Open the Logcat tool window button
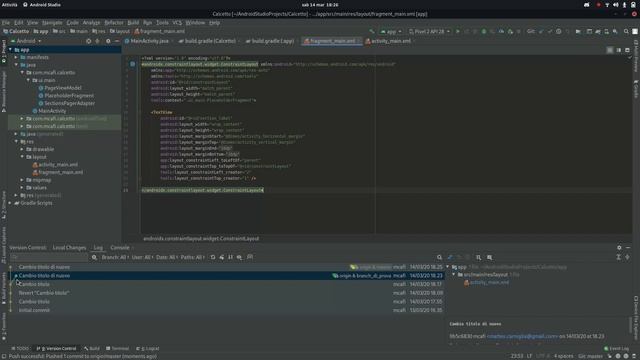 point(148,349)
